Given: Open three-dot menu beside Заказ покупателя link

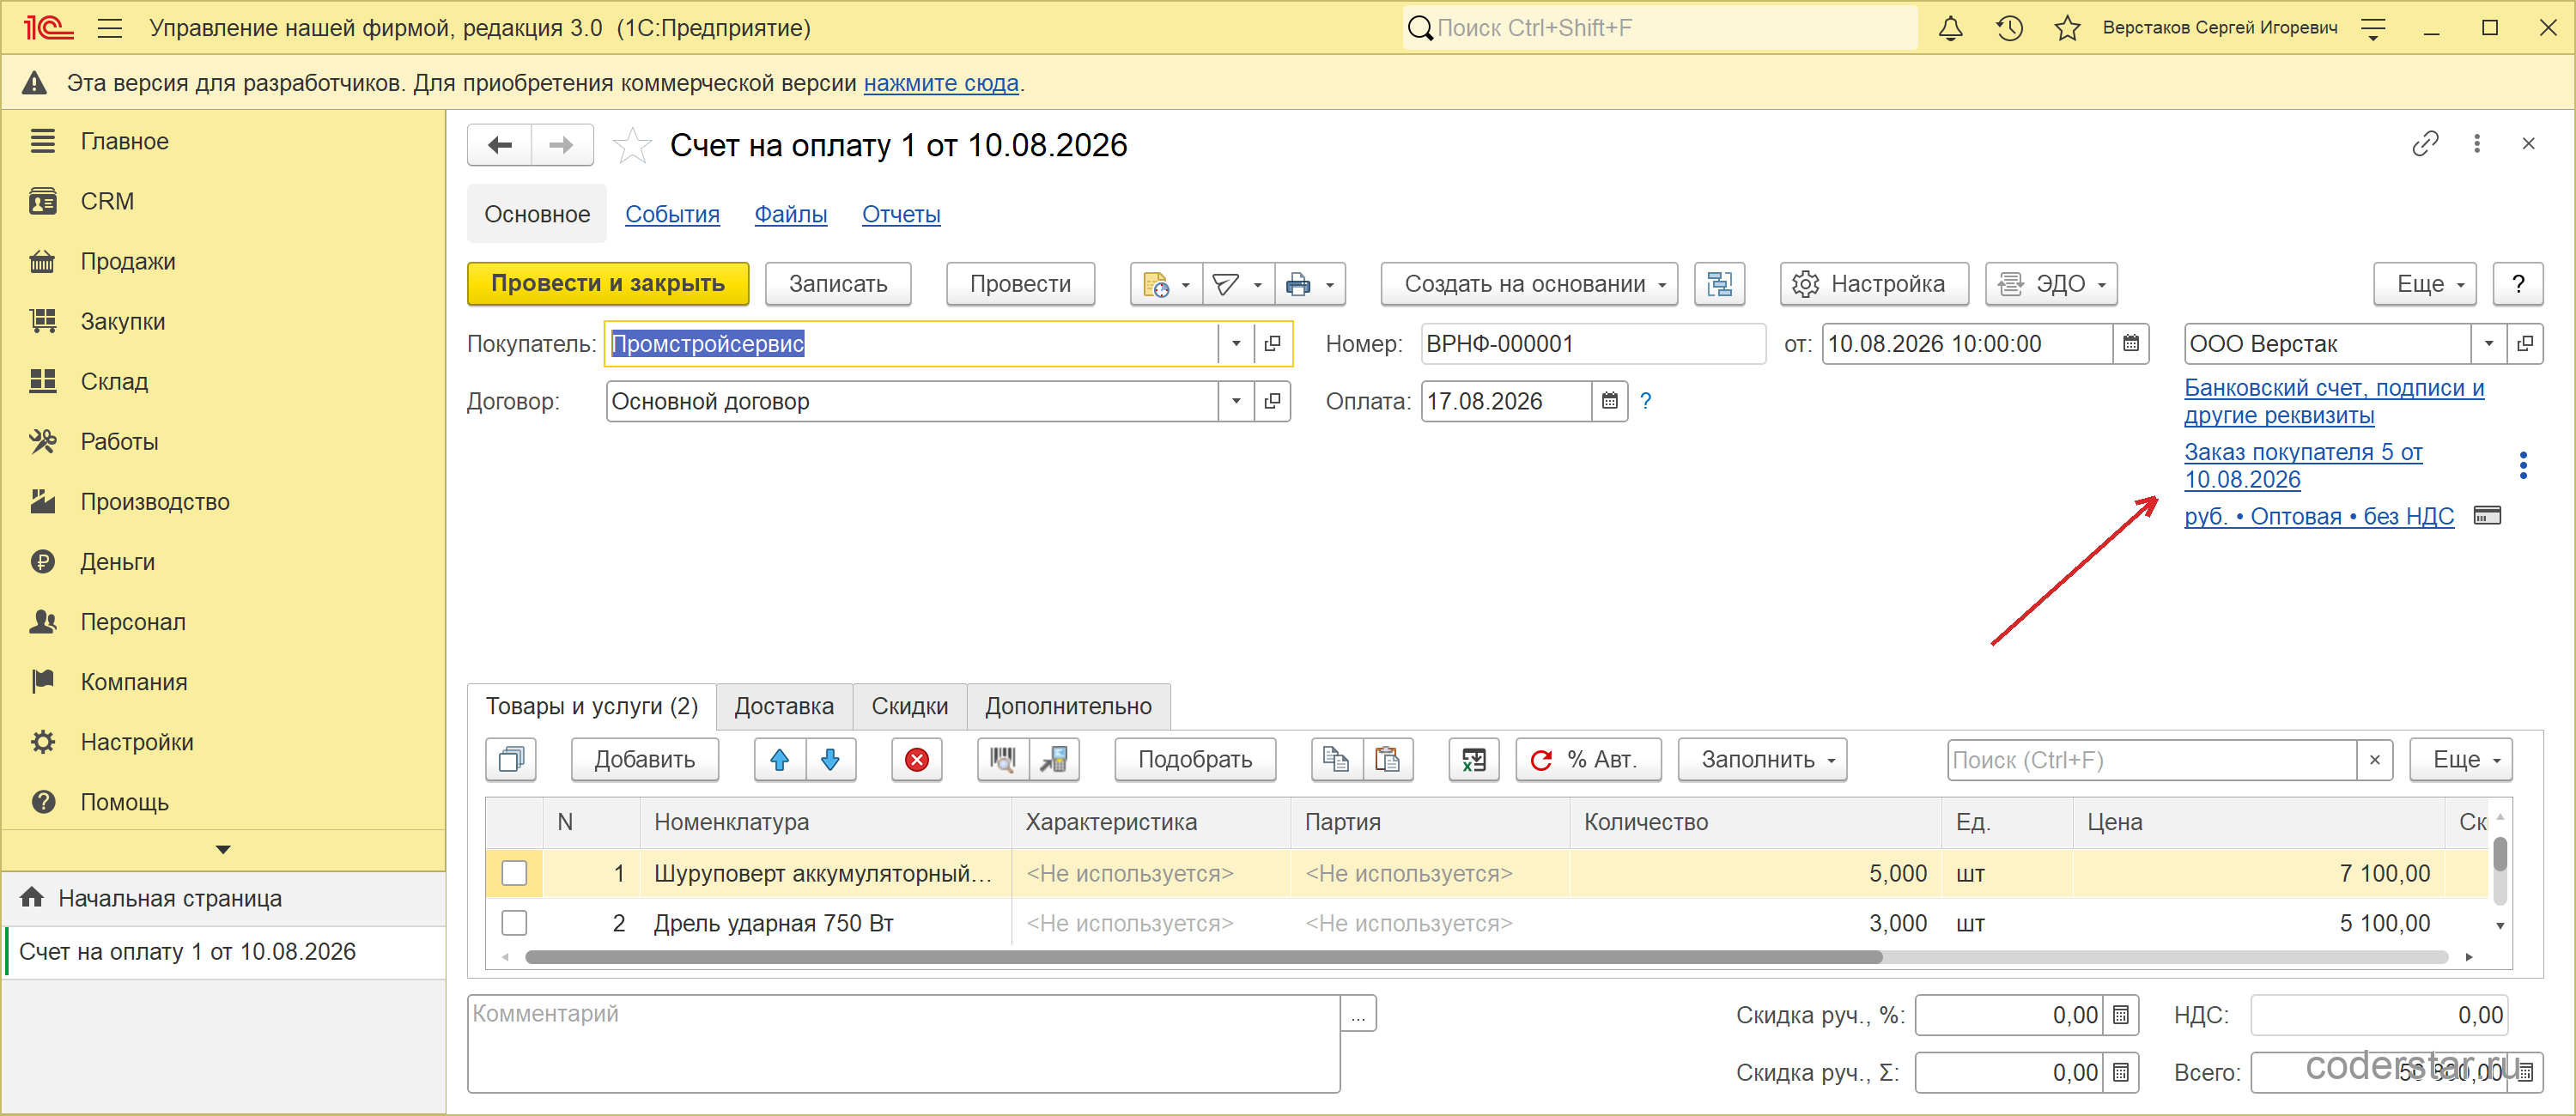Looking at the screenshot, I should coord(2523,466).
